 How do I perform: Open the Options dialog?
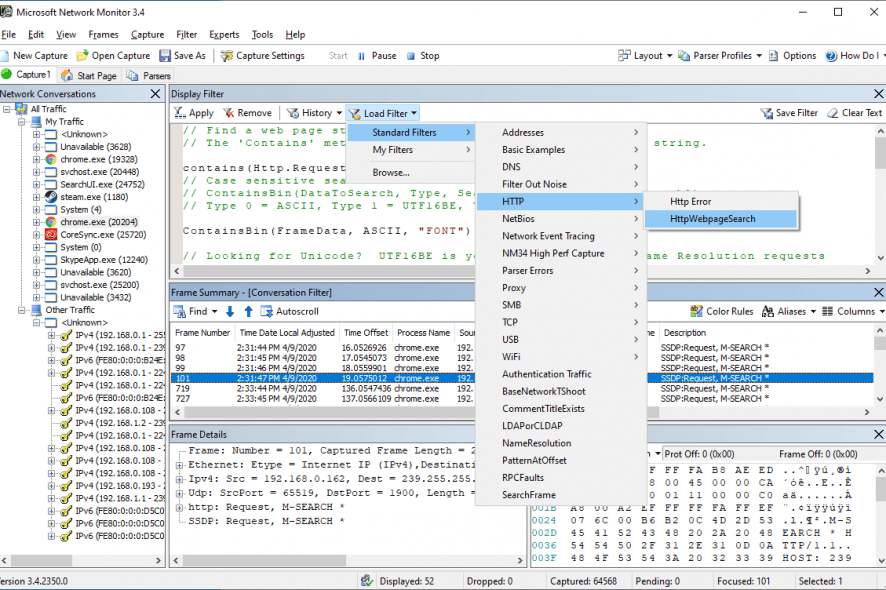(x=792, y=55)
